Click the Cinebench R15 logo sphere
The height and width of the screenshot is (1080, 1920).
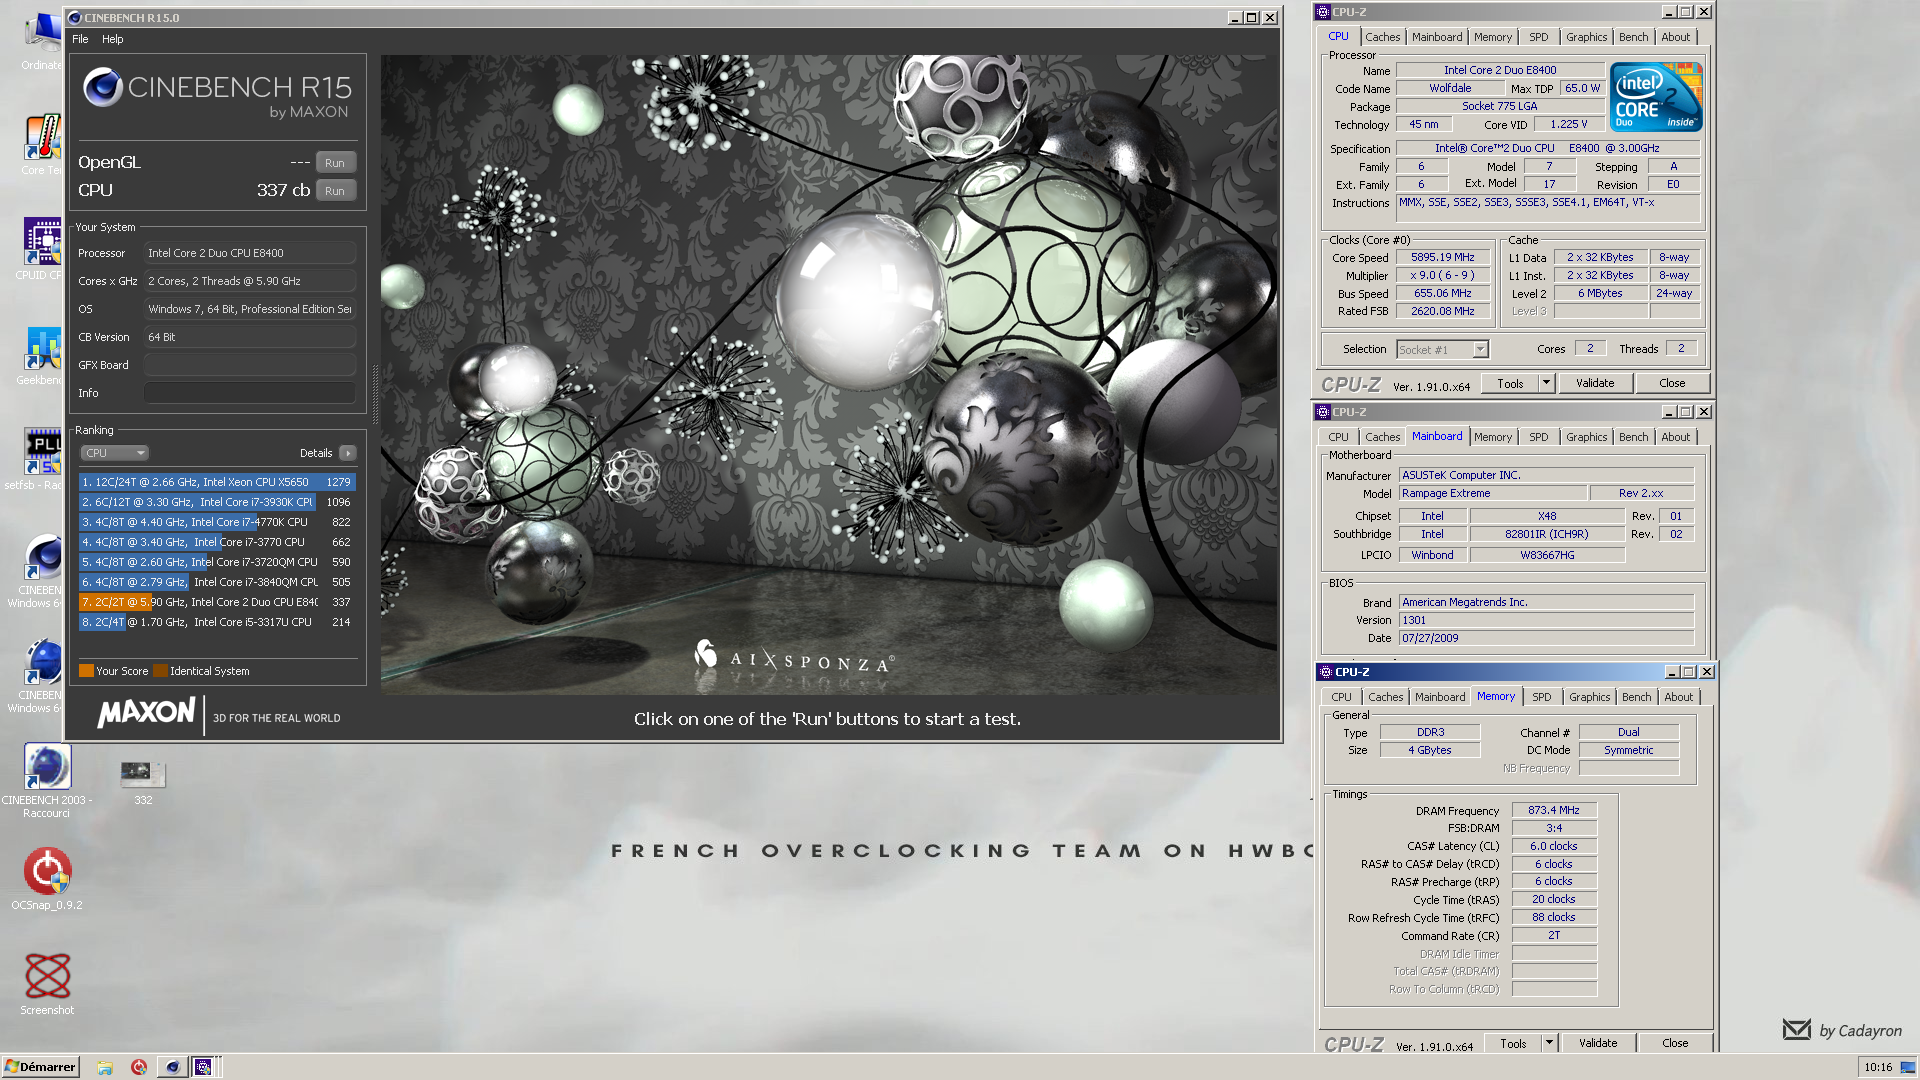(x=102, y=88)
